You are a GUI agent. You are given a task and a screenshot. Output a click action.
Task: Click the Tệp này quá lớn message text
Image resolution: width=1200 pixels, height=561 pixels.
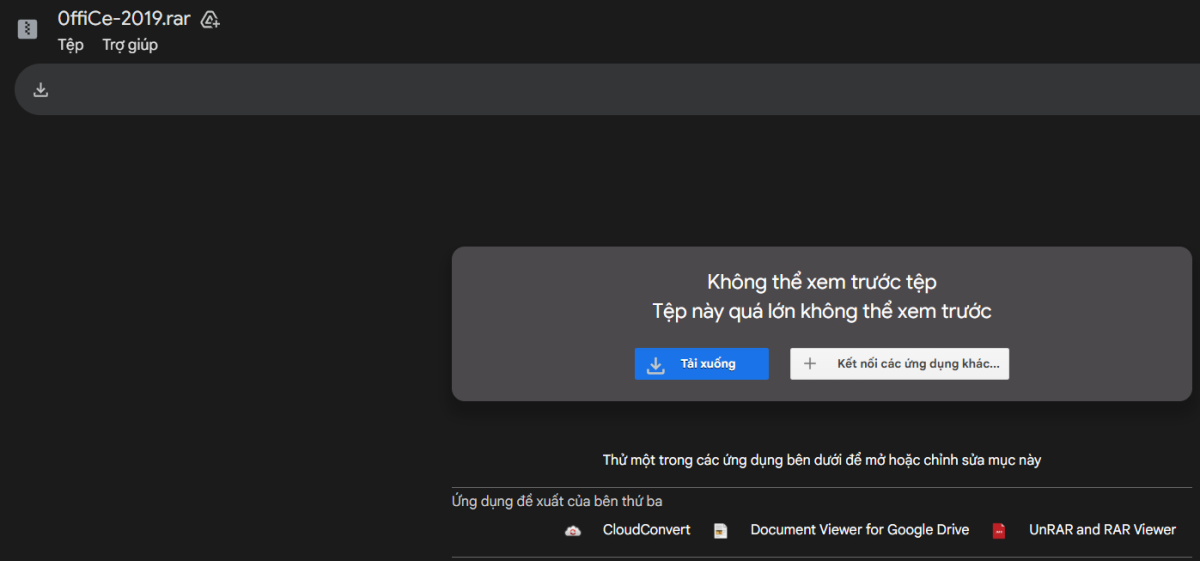(821, 311)
